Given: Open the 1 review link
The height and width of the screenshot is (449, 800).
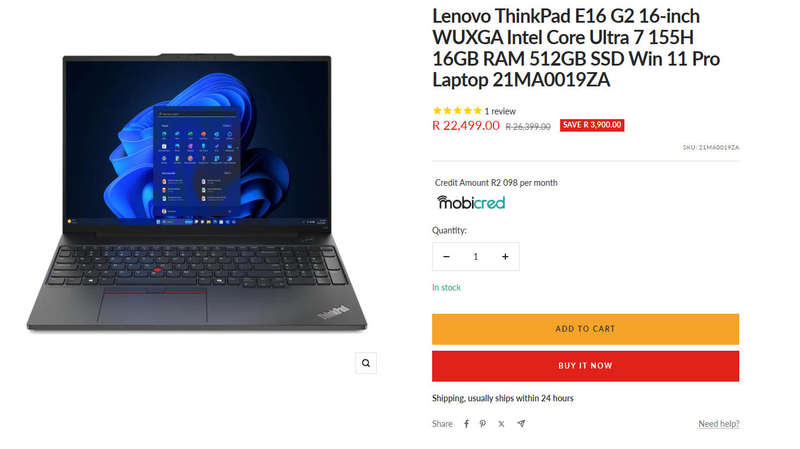Looking at the screenshot, I should (x=500, y=111).
